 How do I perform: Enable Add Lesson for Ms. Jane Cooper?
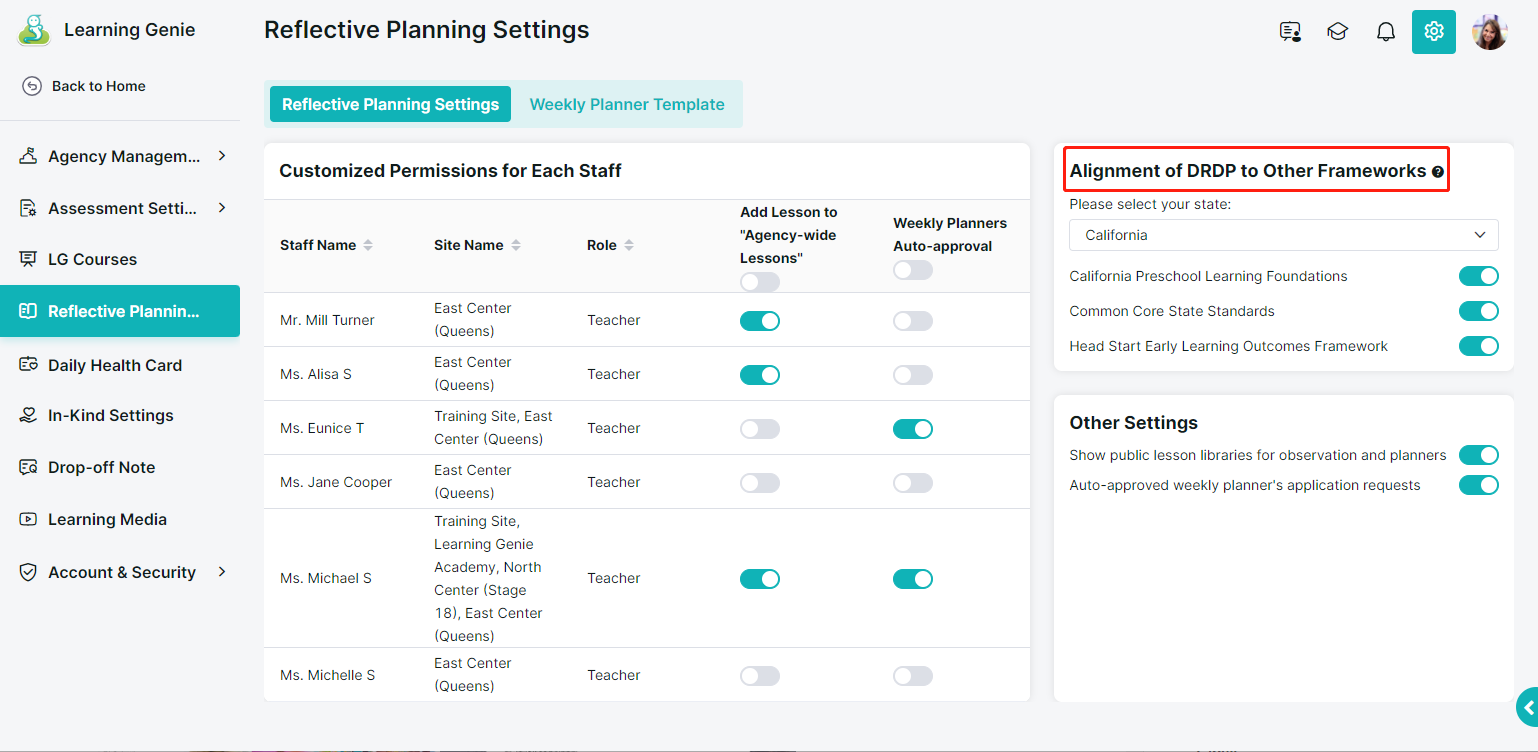760,483
